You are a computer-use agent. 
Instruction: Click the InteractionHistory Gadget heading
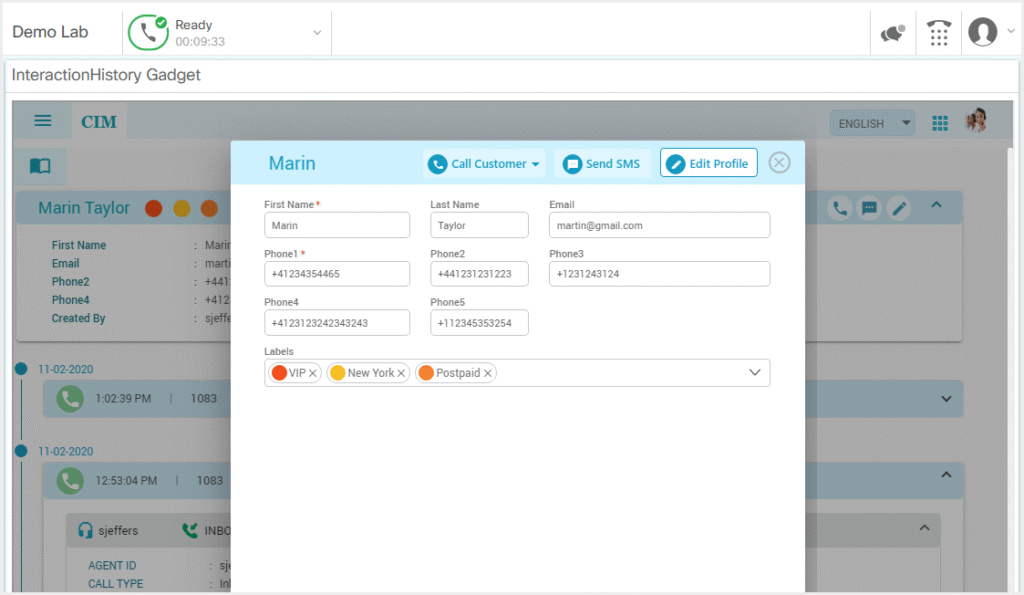pos(106,75)
